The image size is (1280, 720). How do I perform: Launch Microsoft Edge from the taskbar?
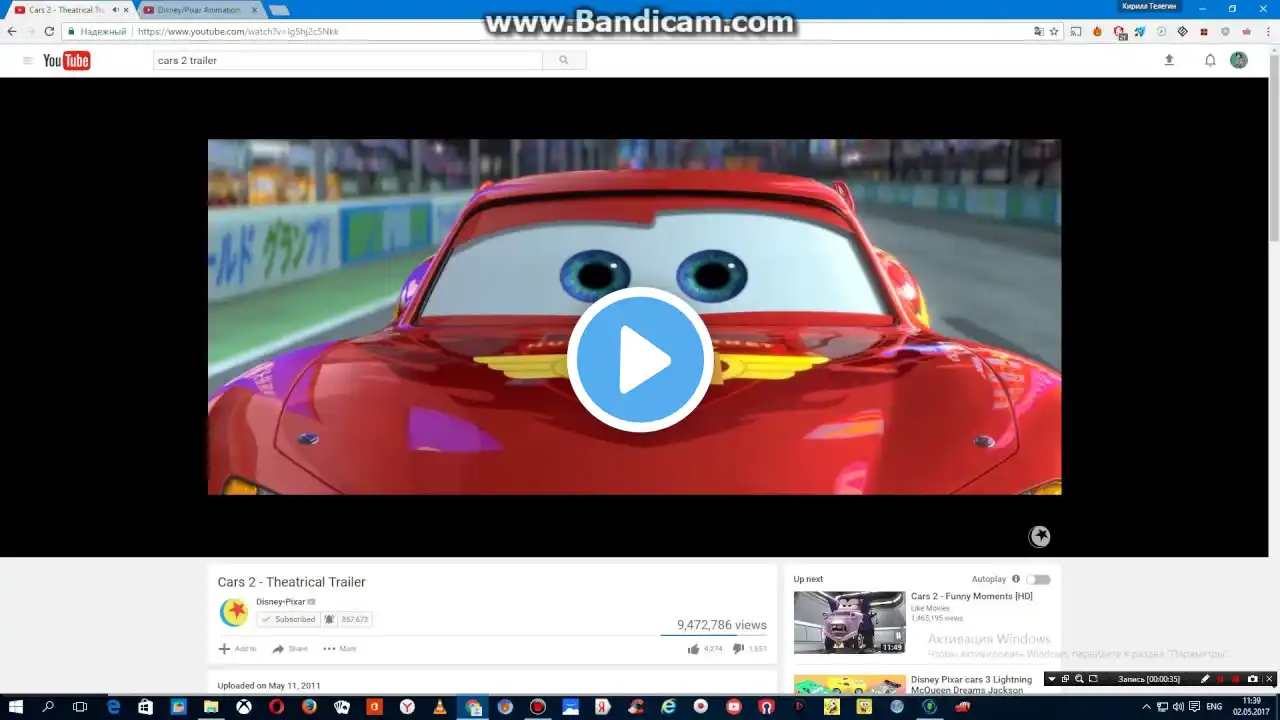[x=113, y=707]
